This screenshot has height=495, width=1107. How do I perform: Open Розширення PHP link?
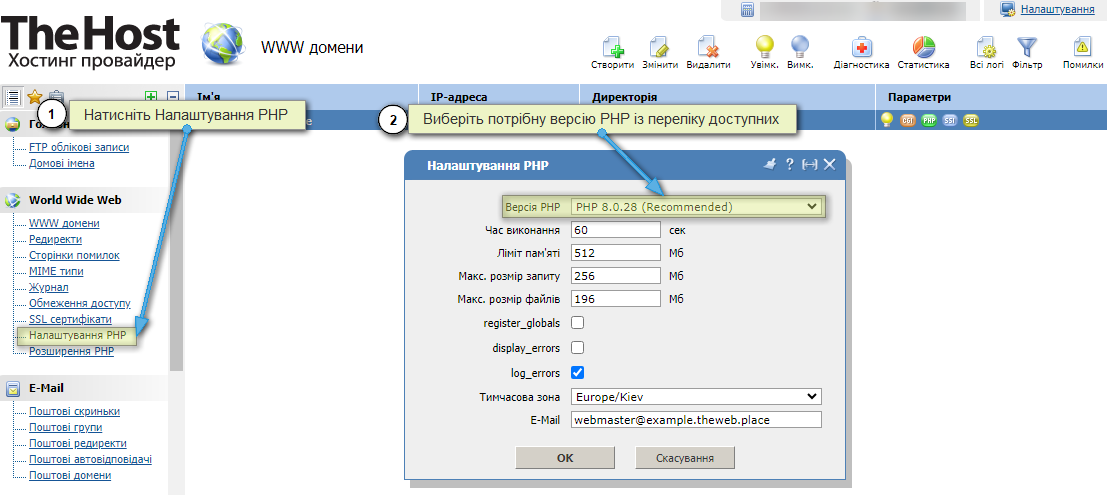coord(71,352)
